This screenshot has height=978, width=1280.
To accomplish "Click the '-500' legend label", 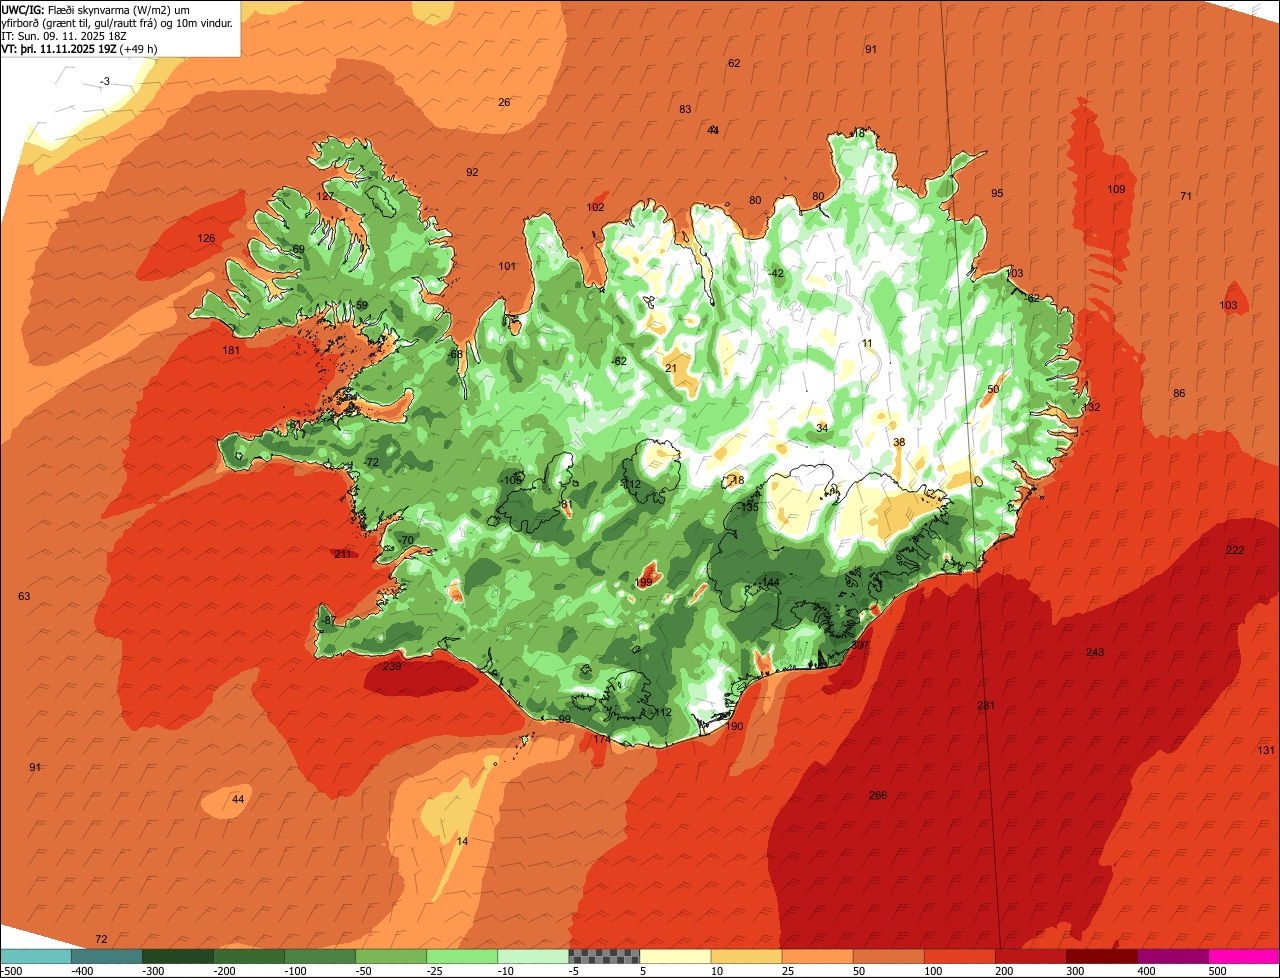I will click(x=12, y=971).
